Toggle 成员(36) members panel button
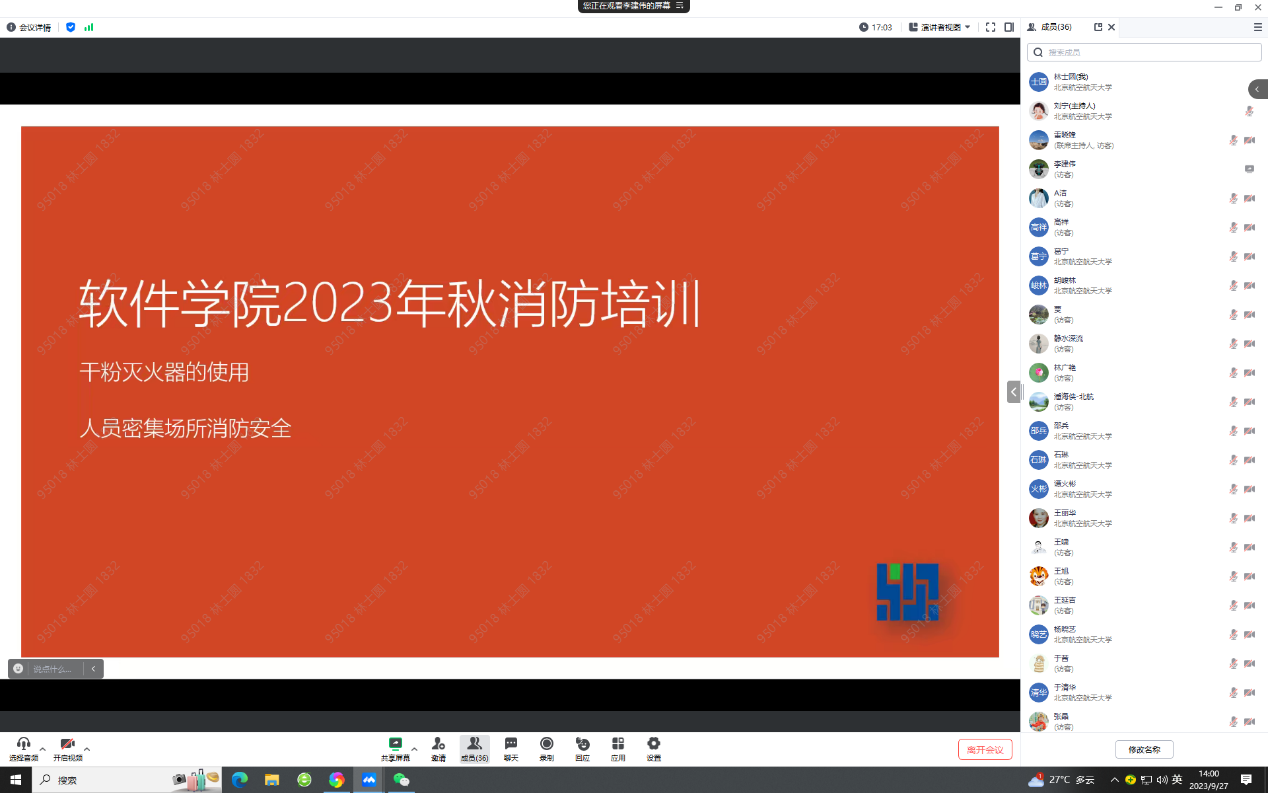The height and width of the screenshot is (793, 1268). tap(474, 749)
